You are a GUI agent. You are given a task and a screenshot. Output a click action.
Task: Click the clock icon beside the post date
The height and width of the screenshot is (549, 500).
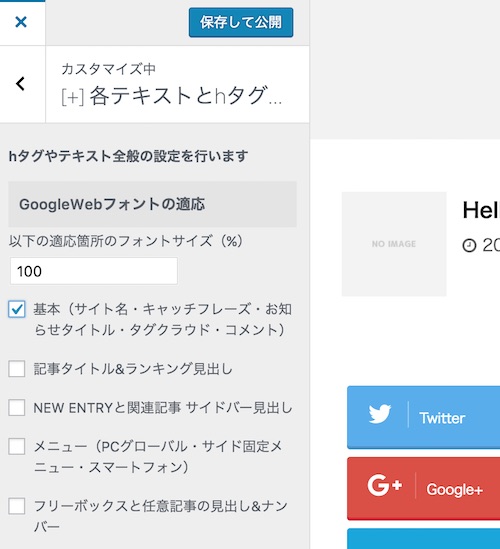point(469,245)
